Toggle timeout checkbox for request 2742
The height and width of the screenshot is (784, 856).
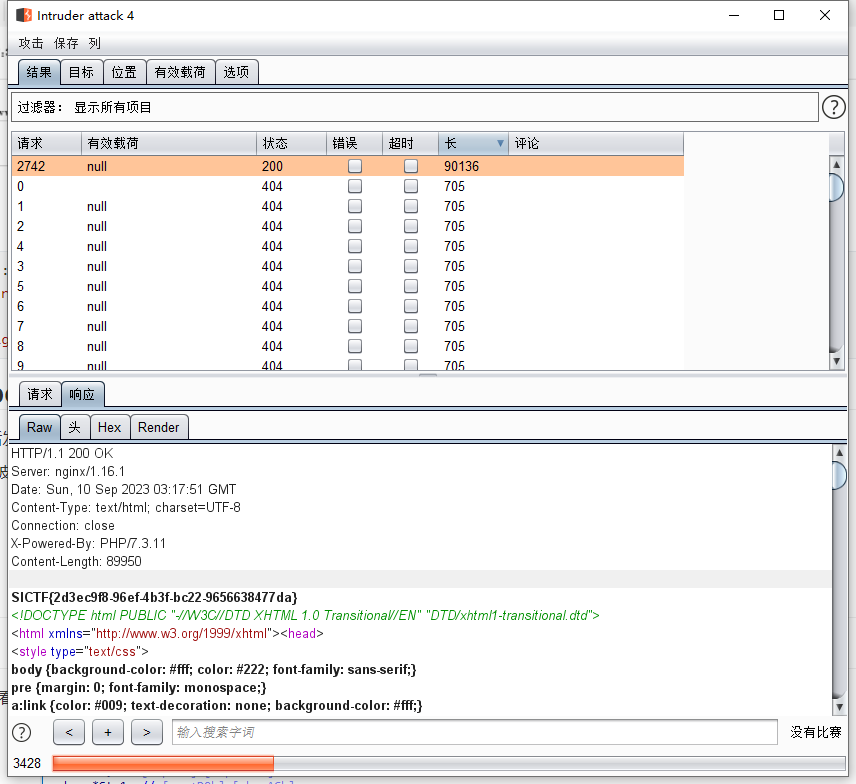coord(411,167)
